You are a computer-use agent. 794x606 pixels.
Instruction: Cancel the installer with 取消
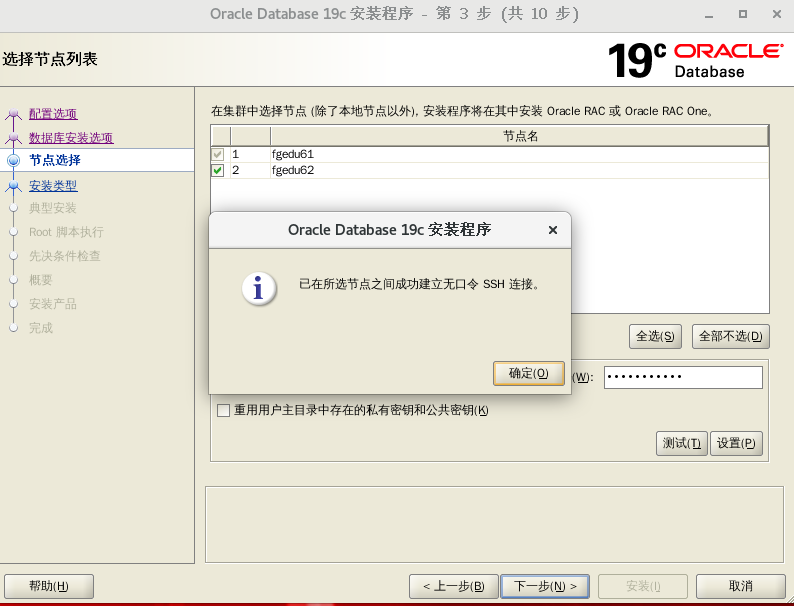tap(740, 586)
